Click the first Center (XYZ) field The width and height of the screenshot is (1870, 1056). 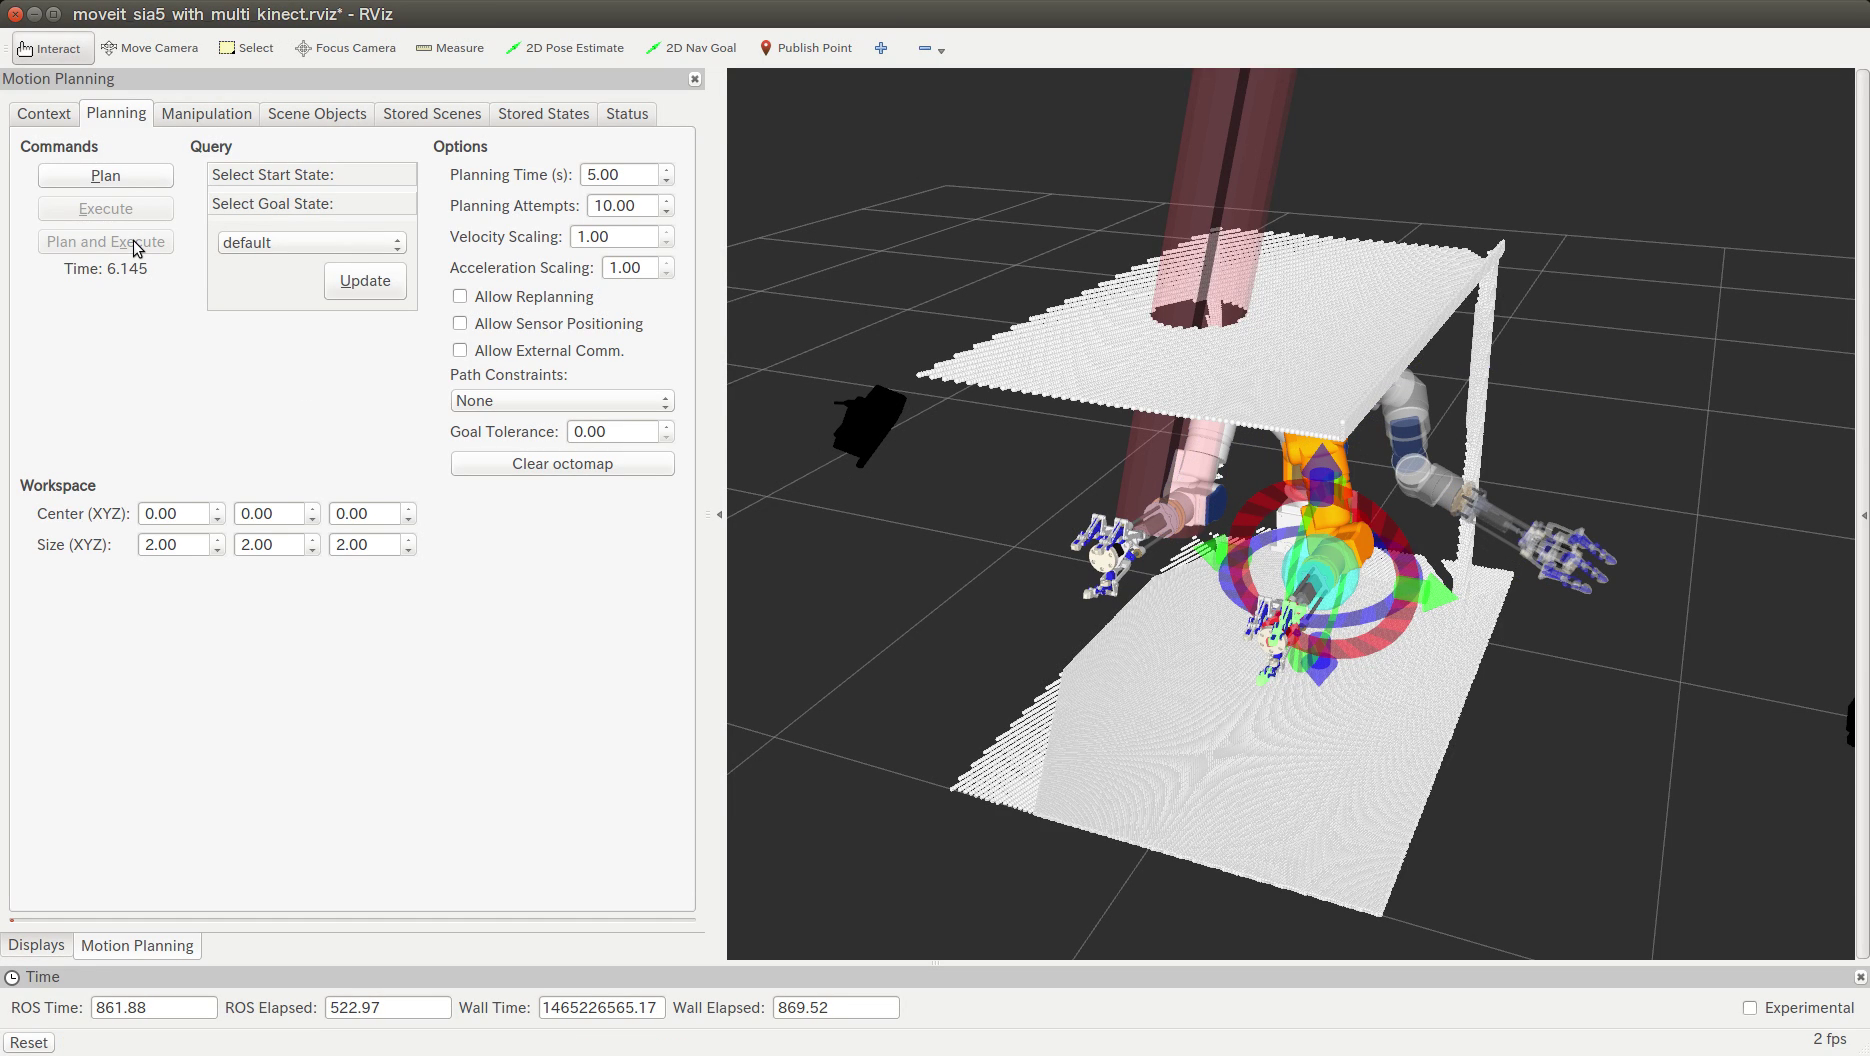[x=174, y=514]
